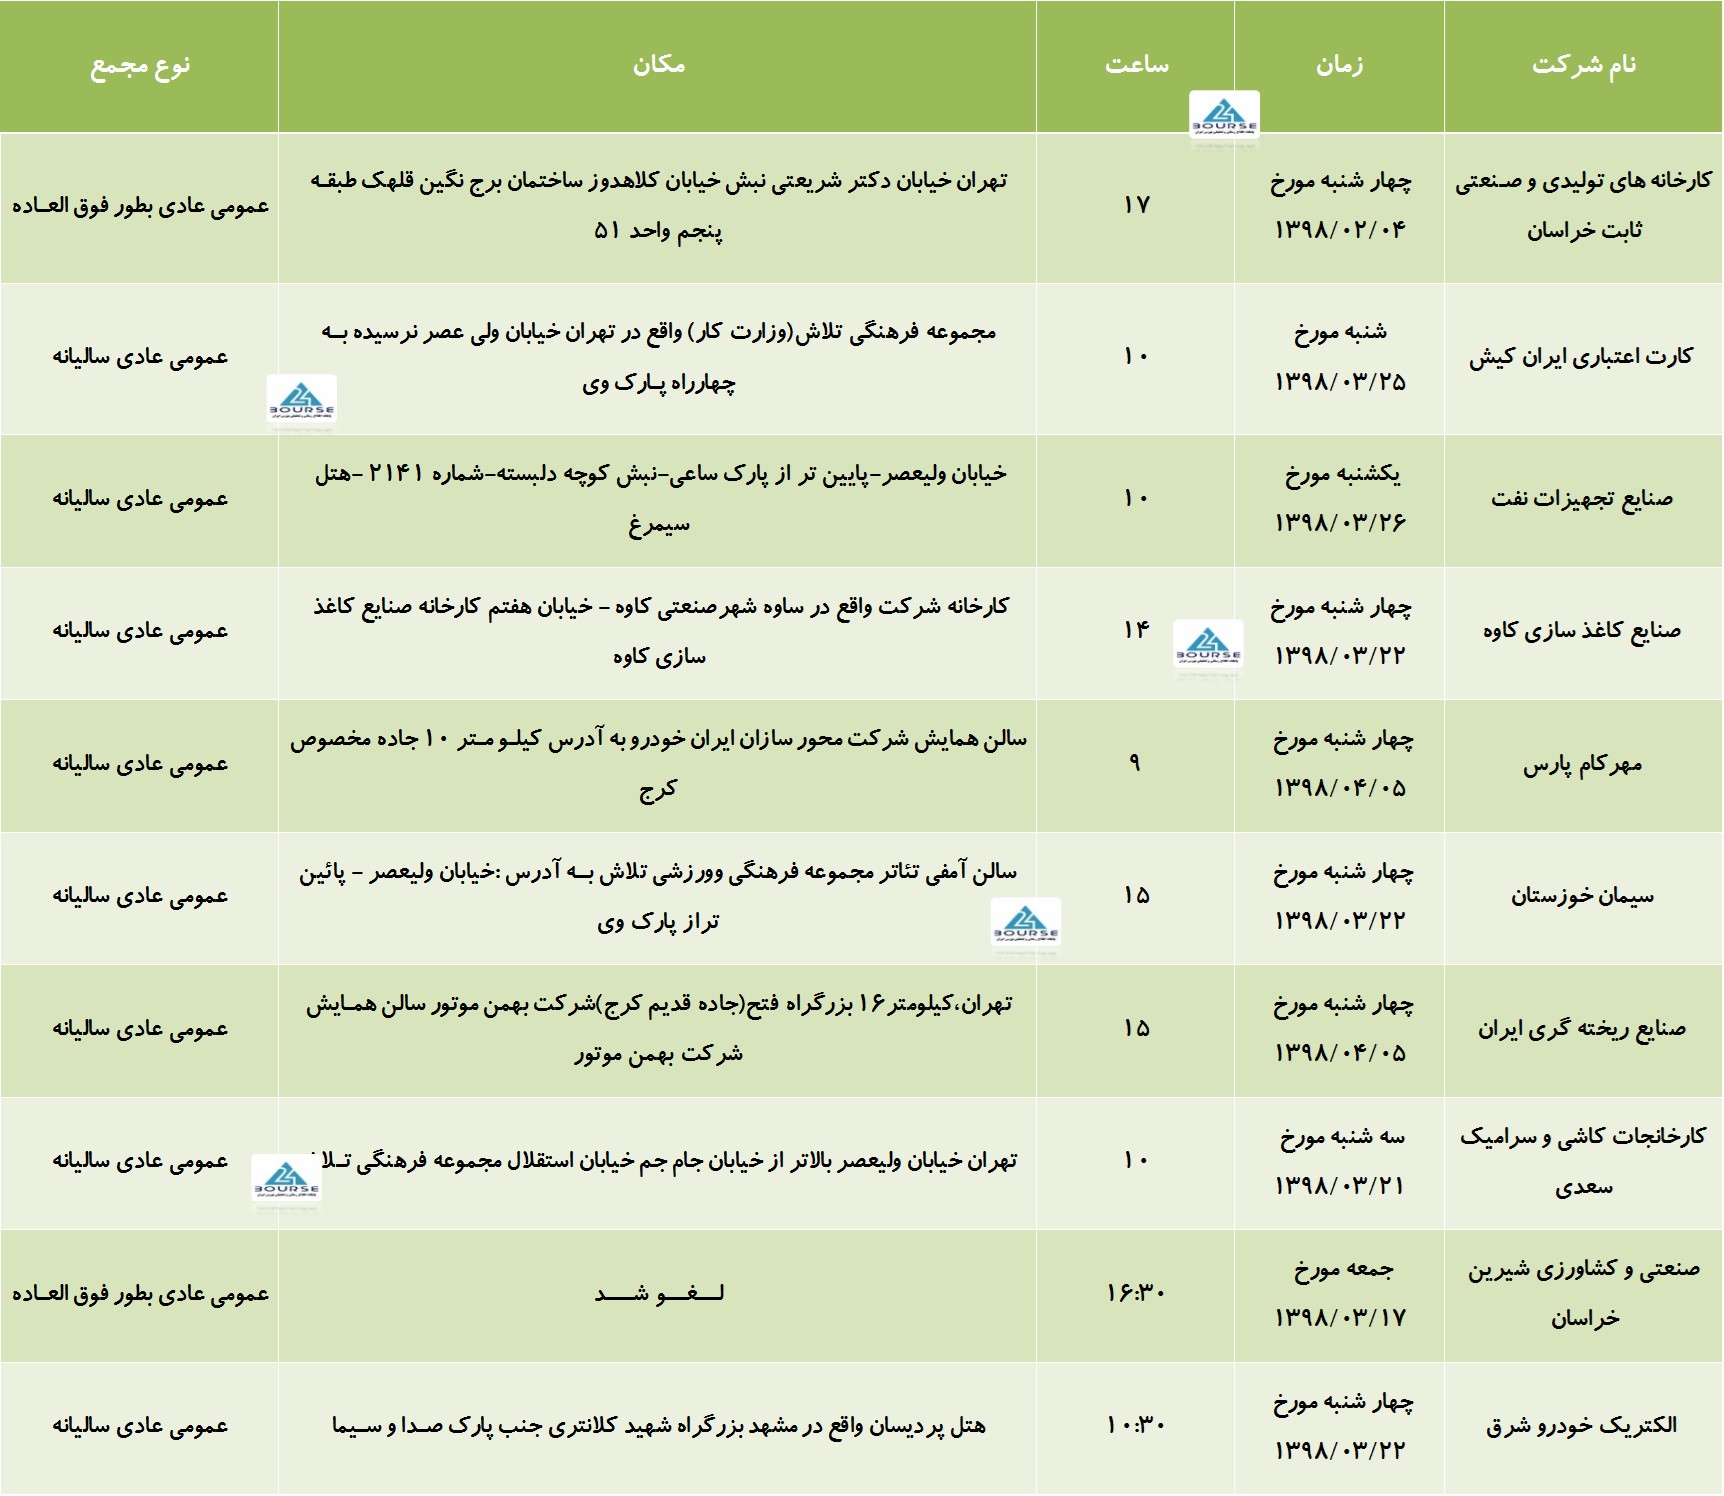Screen dimensions: 1724x1496
Task: Click the meeting type in the 'صنایع تجهیزات نفت' row
Action: click(140, 500)
